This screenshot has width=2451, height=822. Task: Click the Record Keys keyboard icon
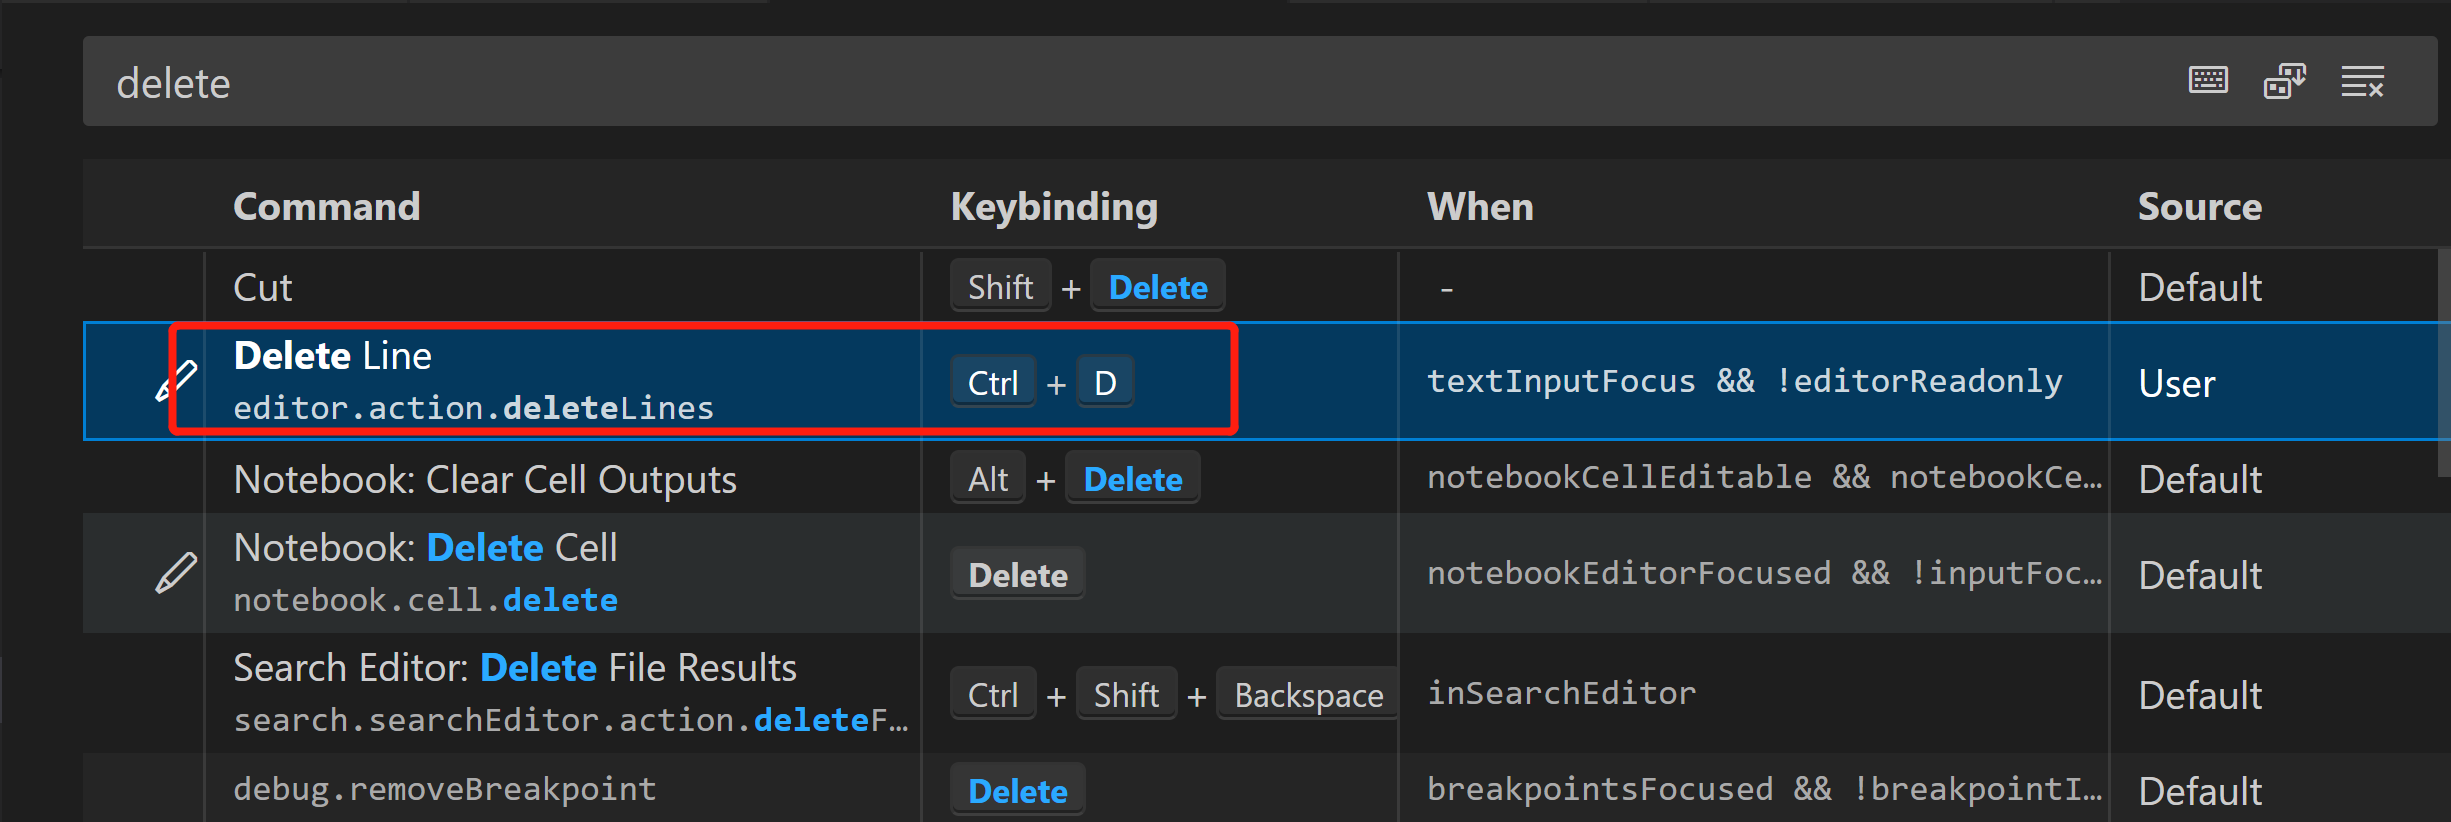pyautogui.click(x=2208, y=81)
